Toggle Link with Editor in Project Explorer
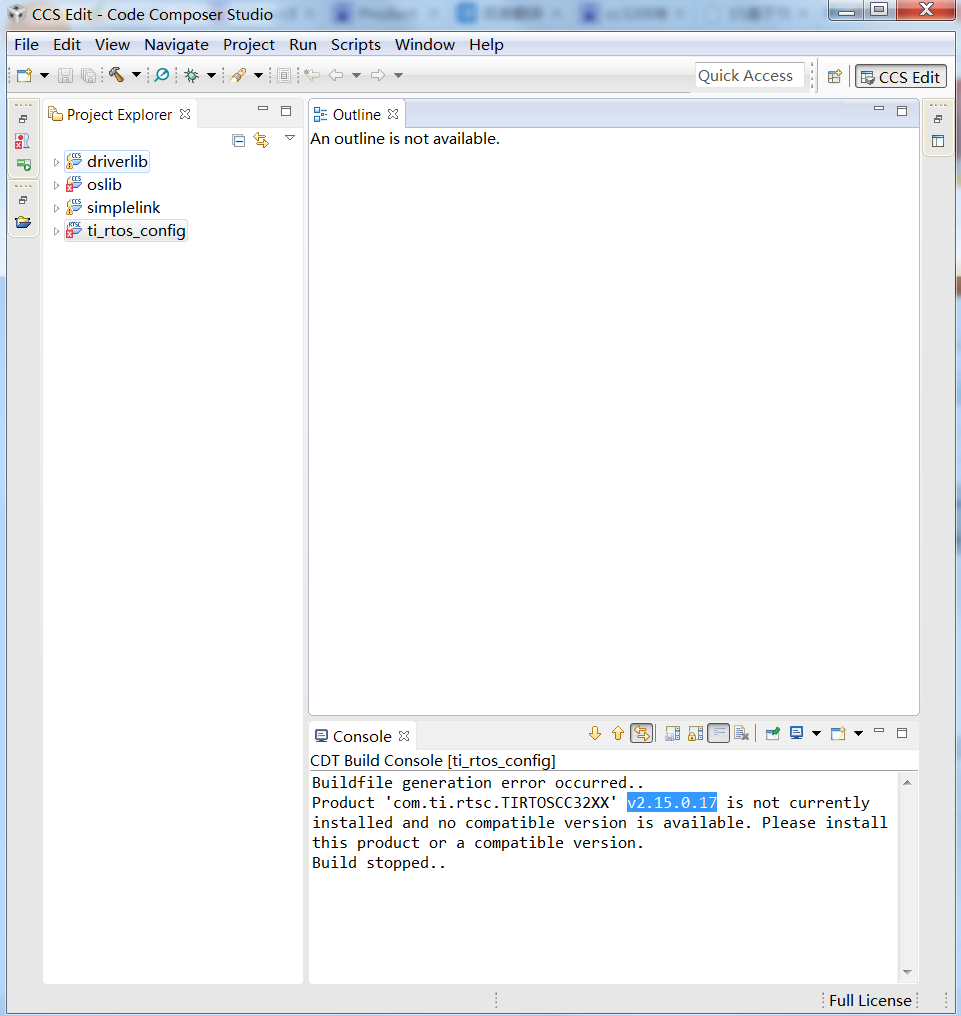This screenshot has width=961, height=1016. (261, 140)
